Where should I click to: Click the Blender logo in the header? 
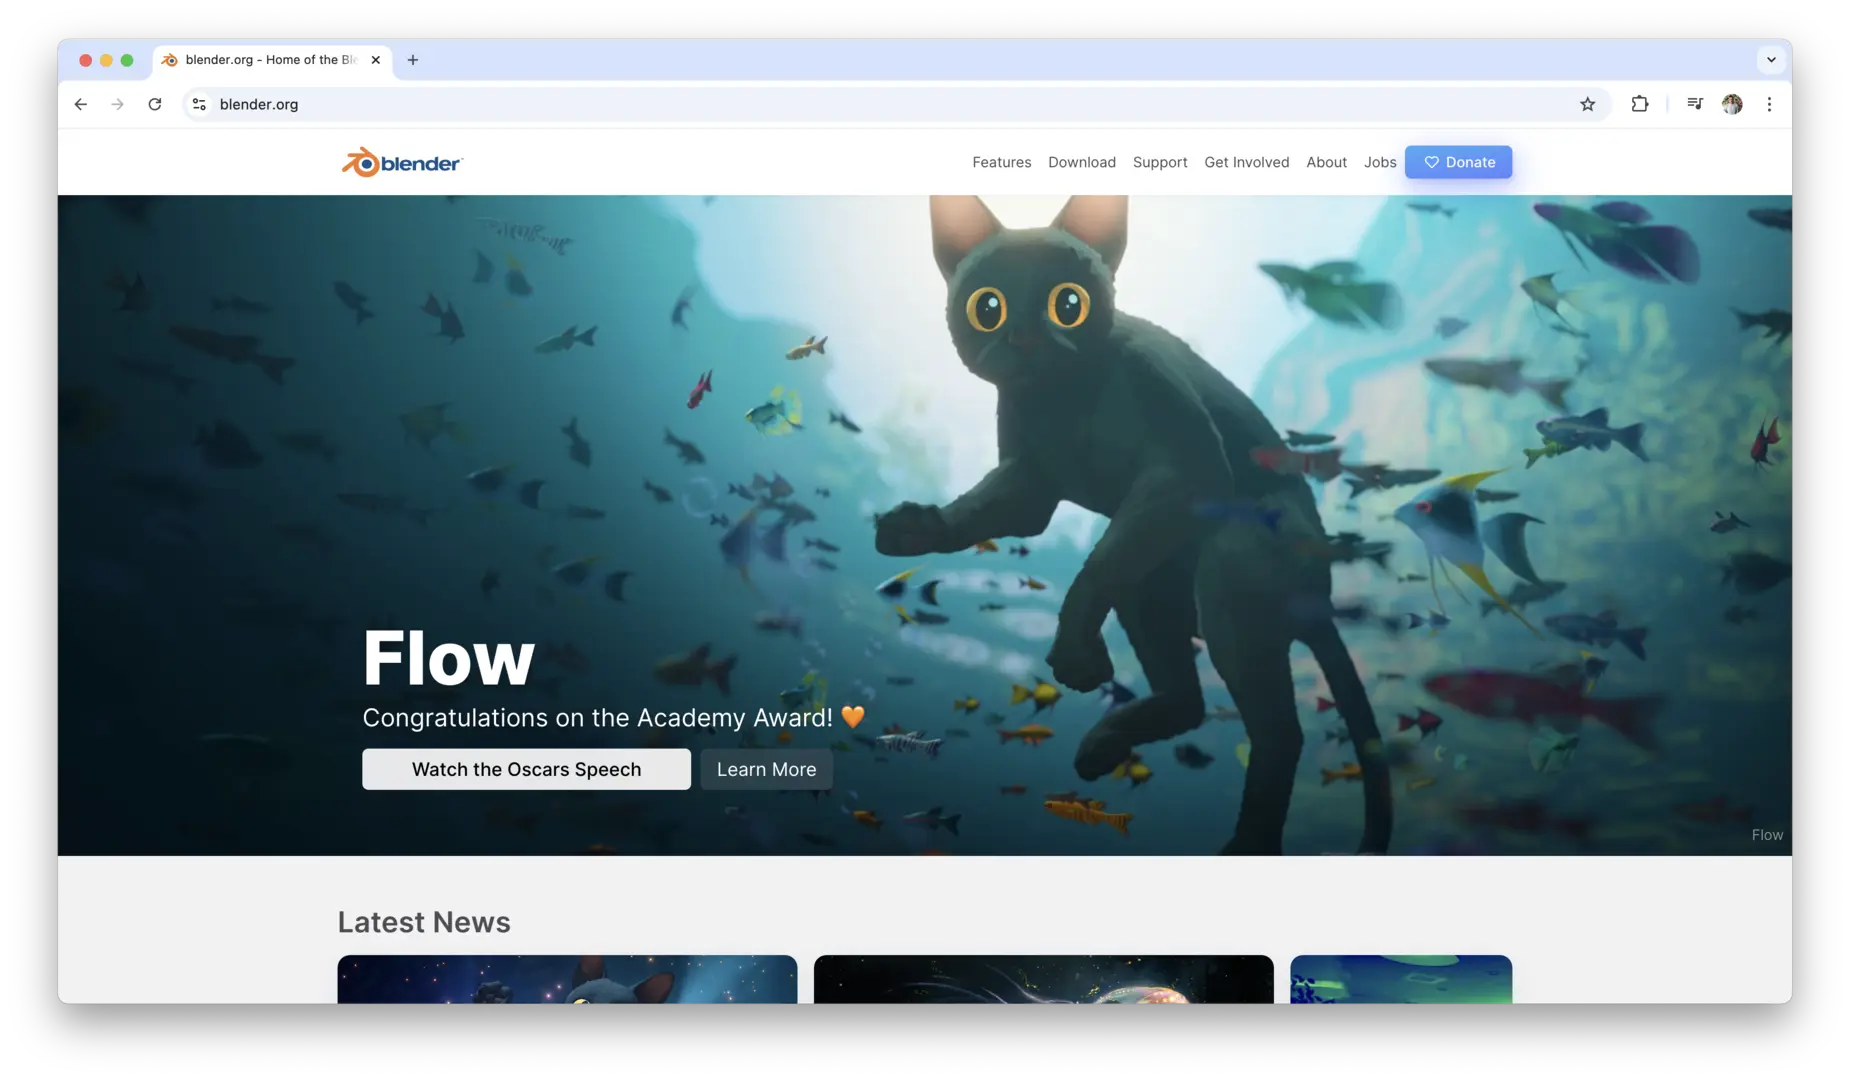pos(402,162)
